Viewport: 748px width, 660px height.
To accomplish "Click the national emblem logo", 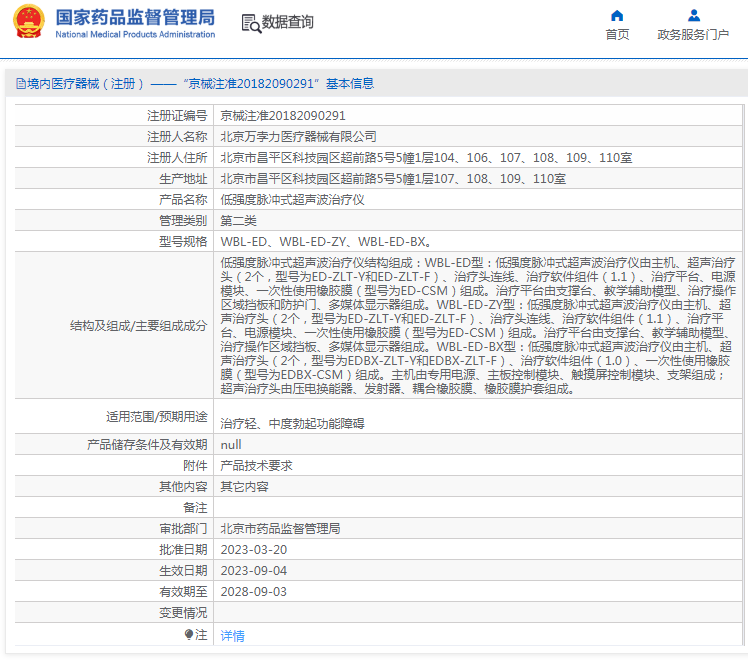I will point(29,21).
